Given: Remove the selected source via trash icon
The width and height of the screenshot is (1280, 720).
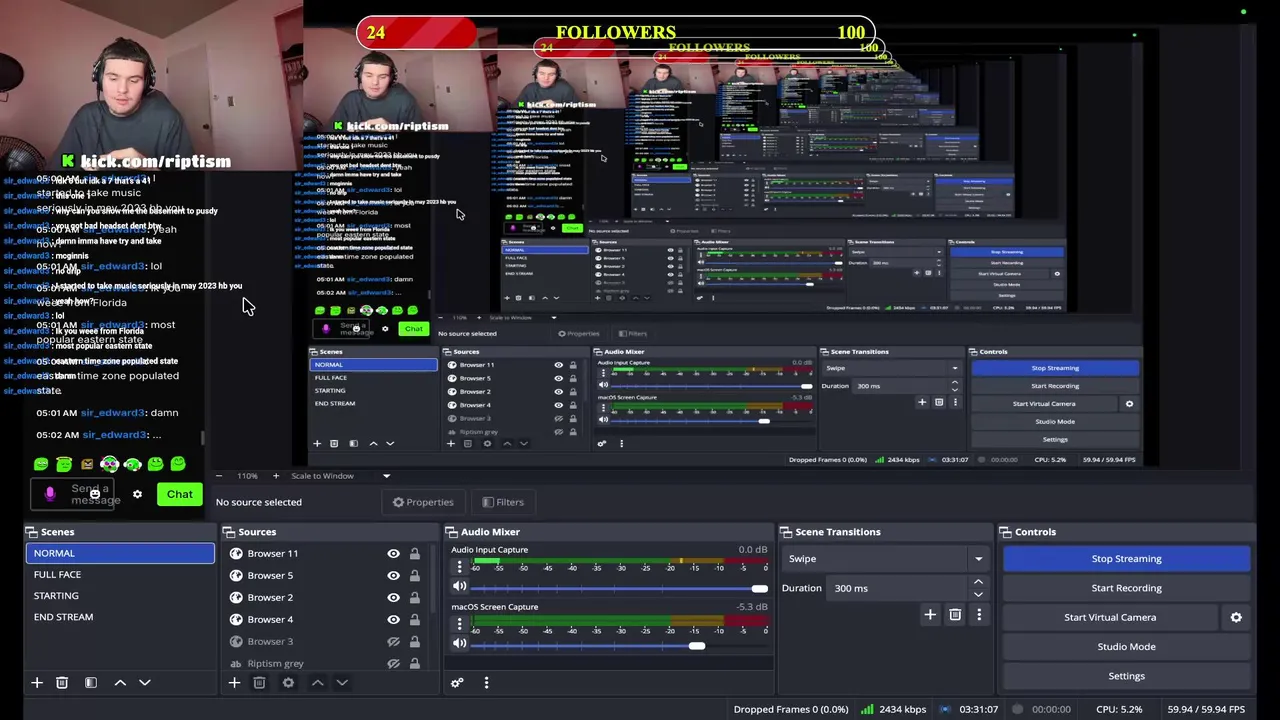Looking at the screenshot, I should tap(259, 682).
